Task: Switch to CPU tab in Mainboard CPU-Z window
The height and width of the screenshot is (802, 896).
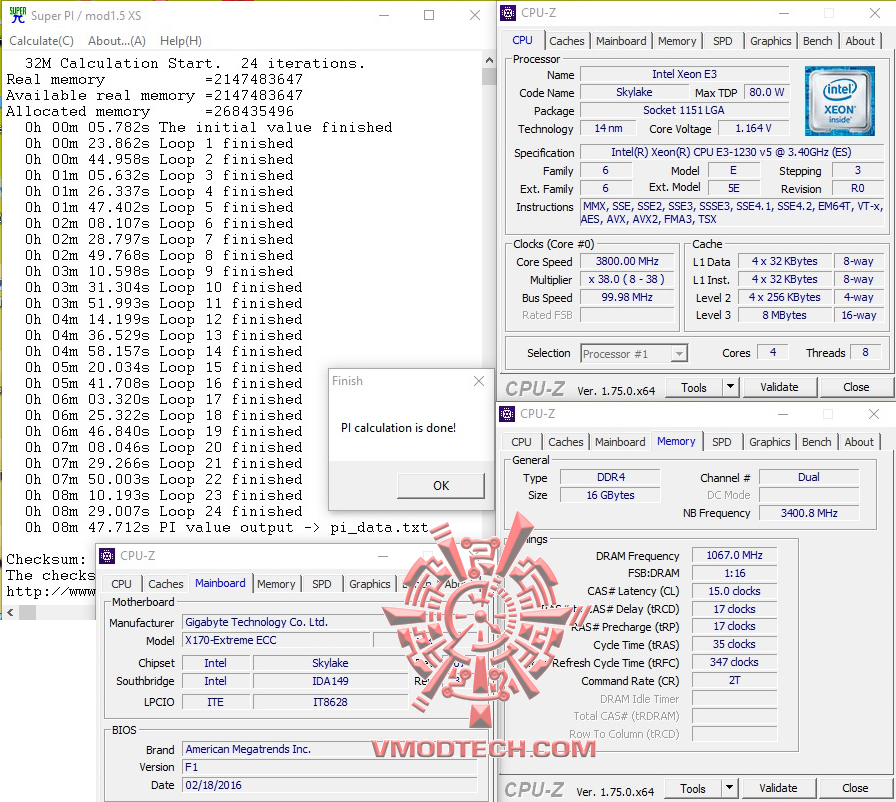Action: pos(121,584)
